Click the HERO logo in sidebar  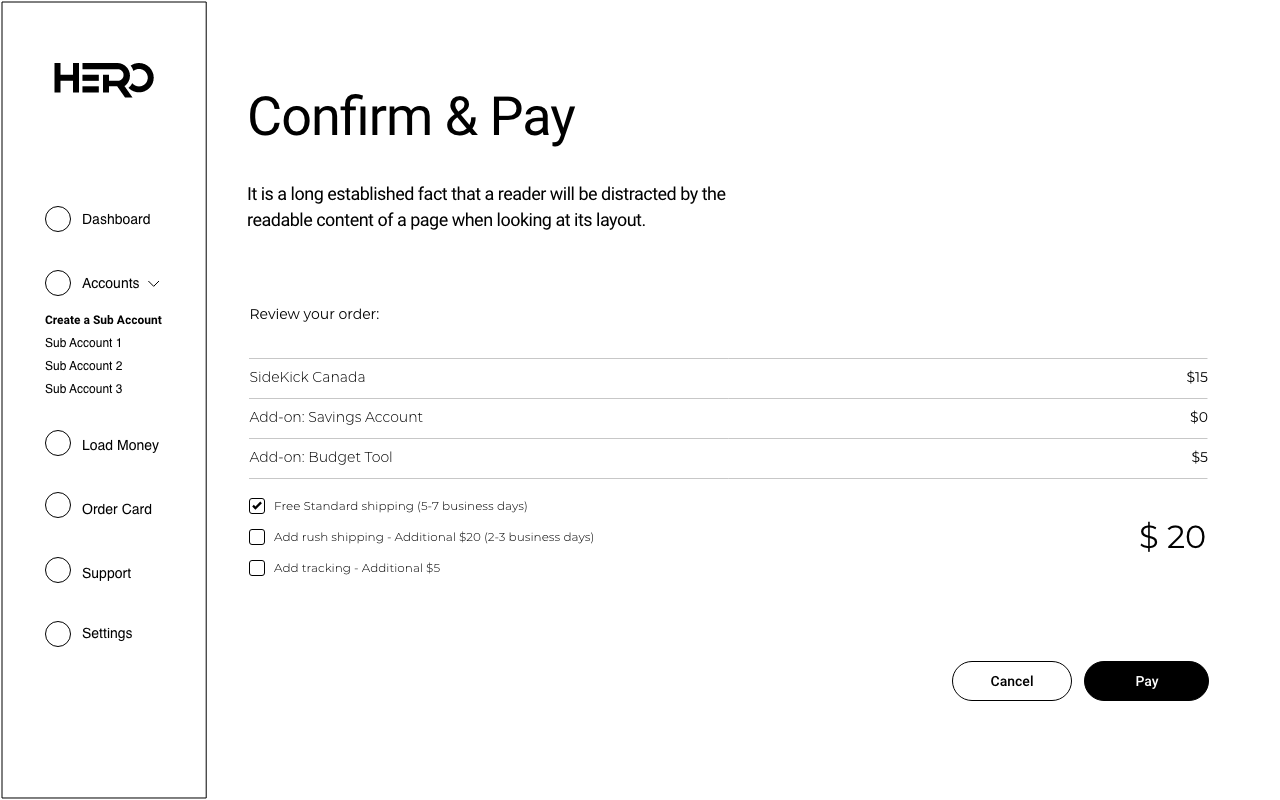(103, 79)
